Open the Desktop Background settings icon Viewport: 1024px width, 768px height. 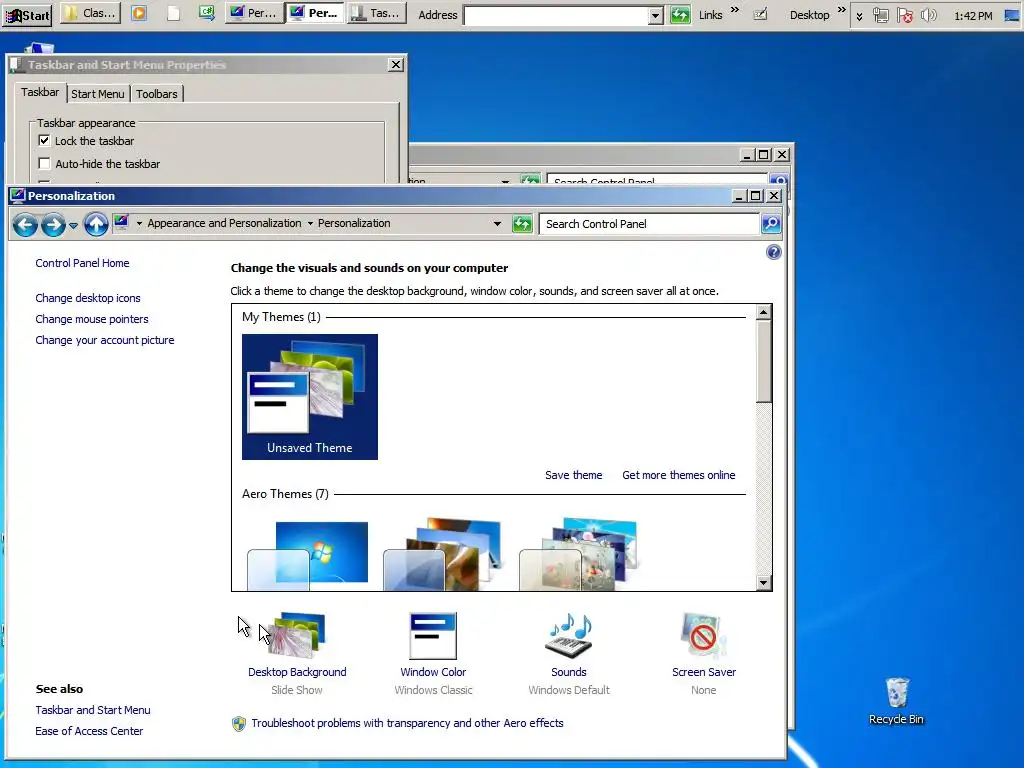297,635
